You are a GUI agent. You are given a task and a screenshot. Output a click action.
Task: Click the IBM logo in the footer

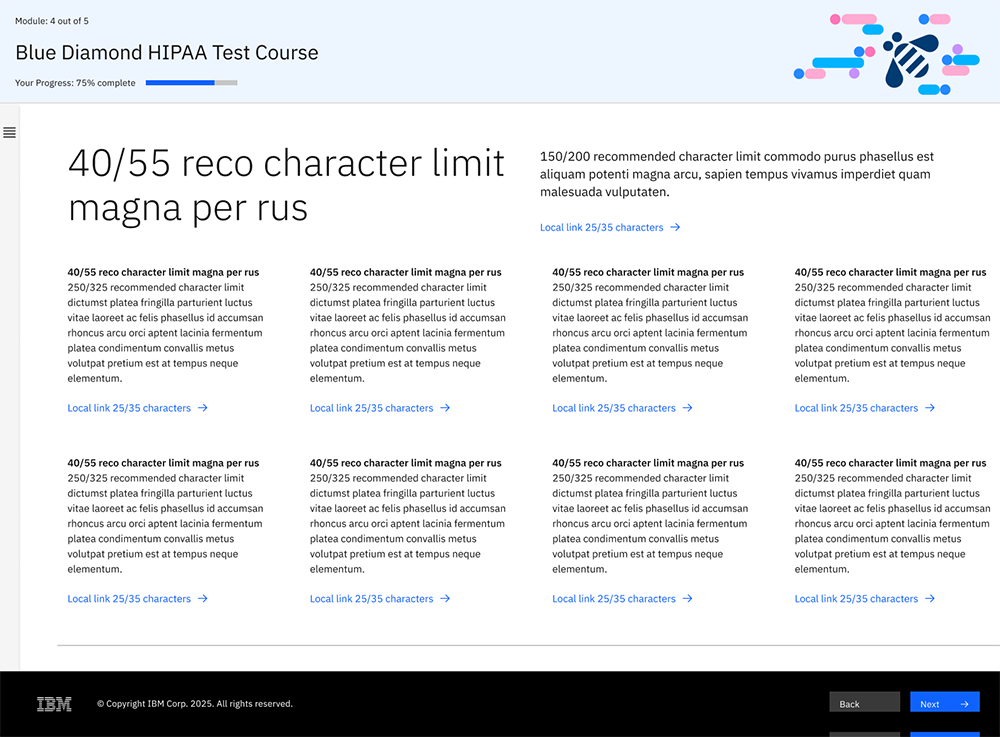pos(54,704)
